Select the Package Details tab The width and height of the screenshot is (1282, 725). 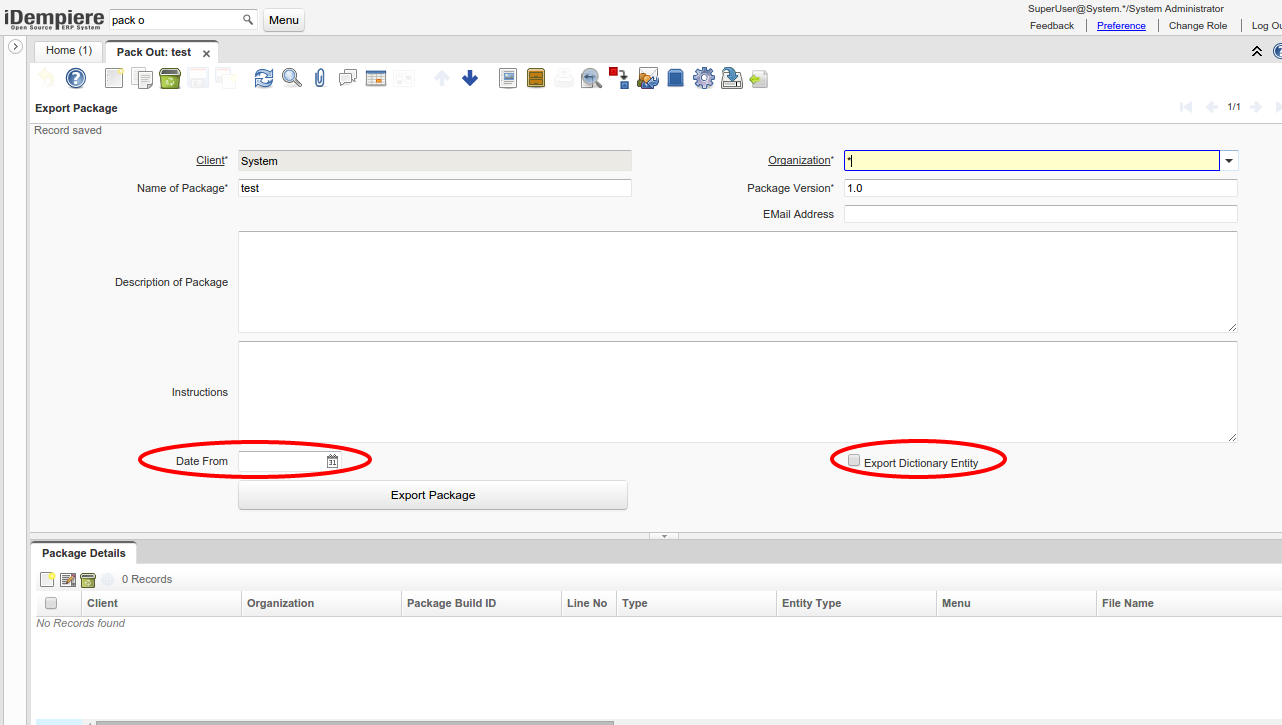pos(84,553)
